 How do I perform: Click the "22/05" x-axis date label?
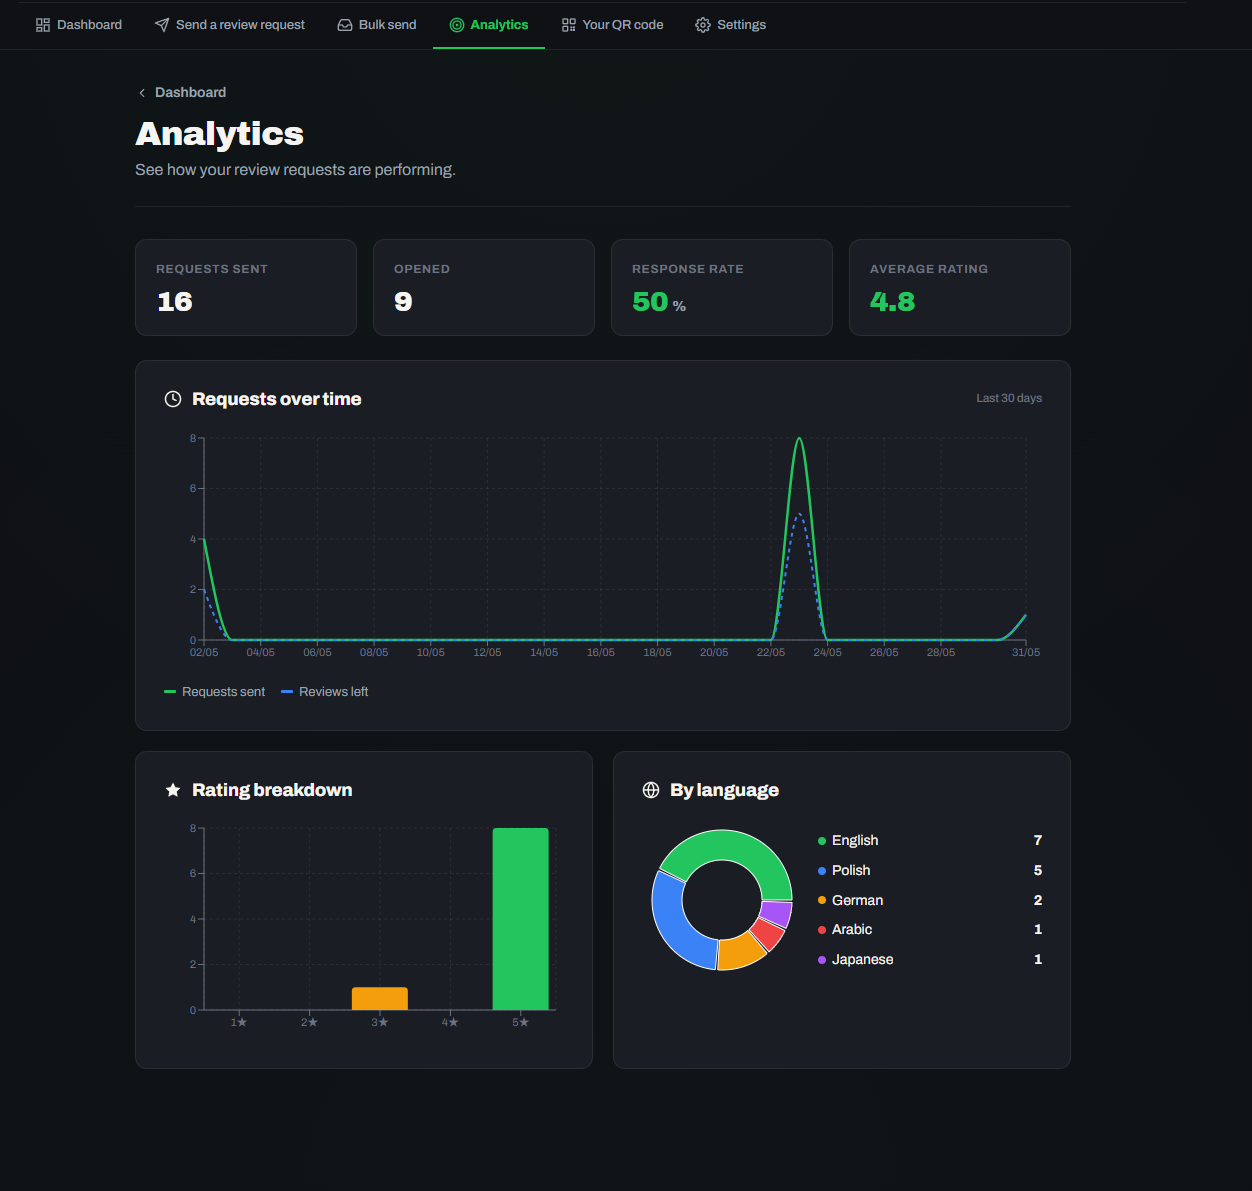click(x=771, y=652)
